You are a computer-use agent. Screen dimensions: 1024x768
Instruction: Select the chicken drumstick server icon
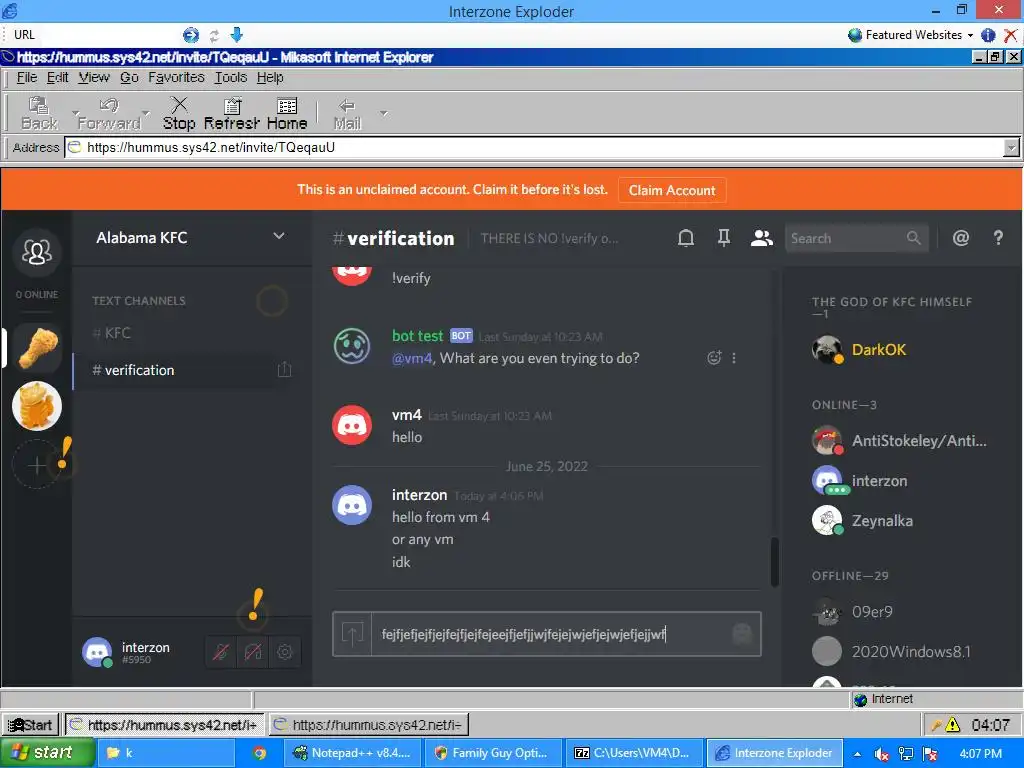tap(37, 348)
